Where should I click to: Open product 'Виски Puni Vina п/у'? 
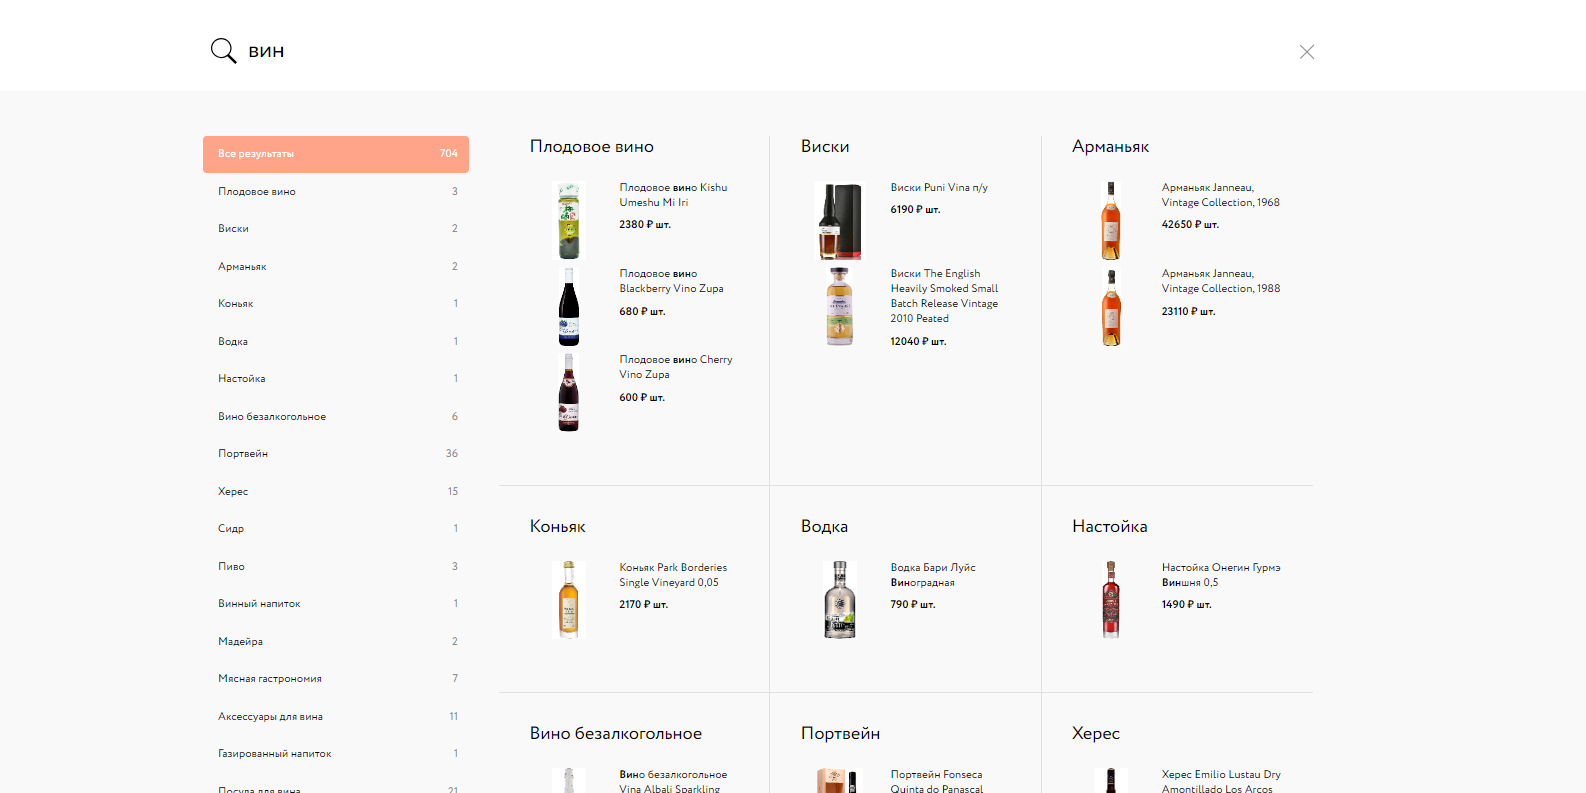(x=939, y=188)
